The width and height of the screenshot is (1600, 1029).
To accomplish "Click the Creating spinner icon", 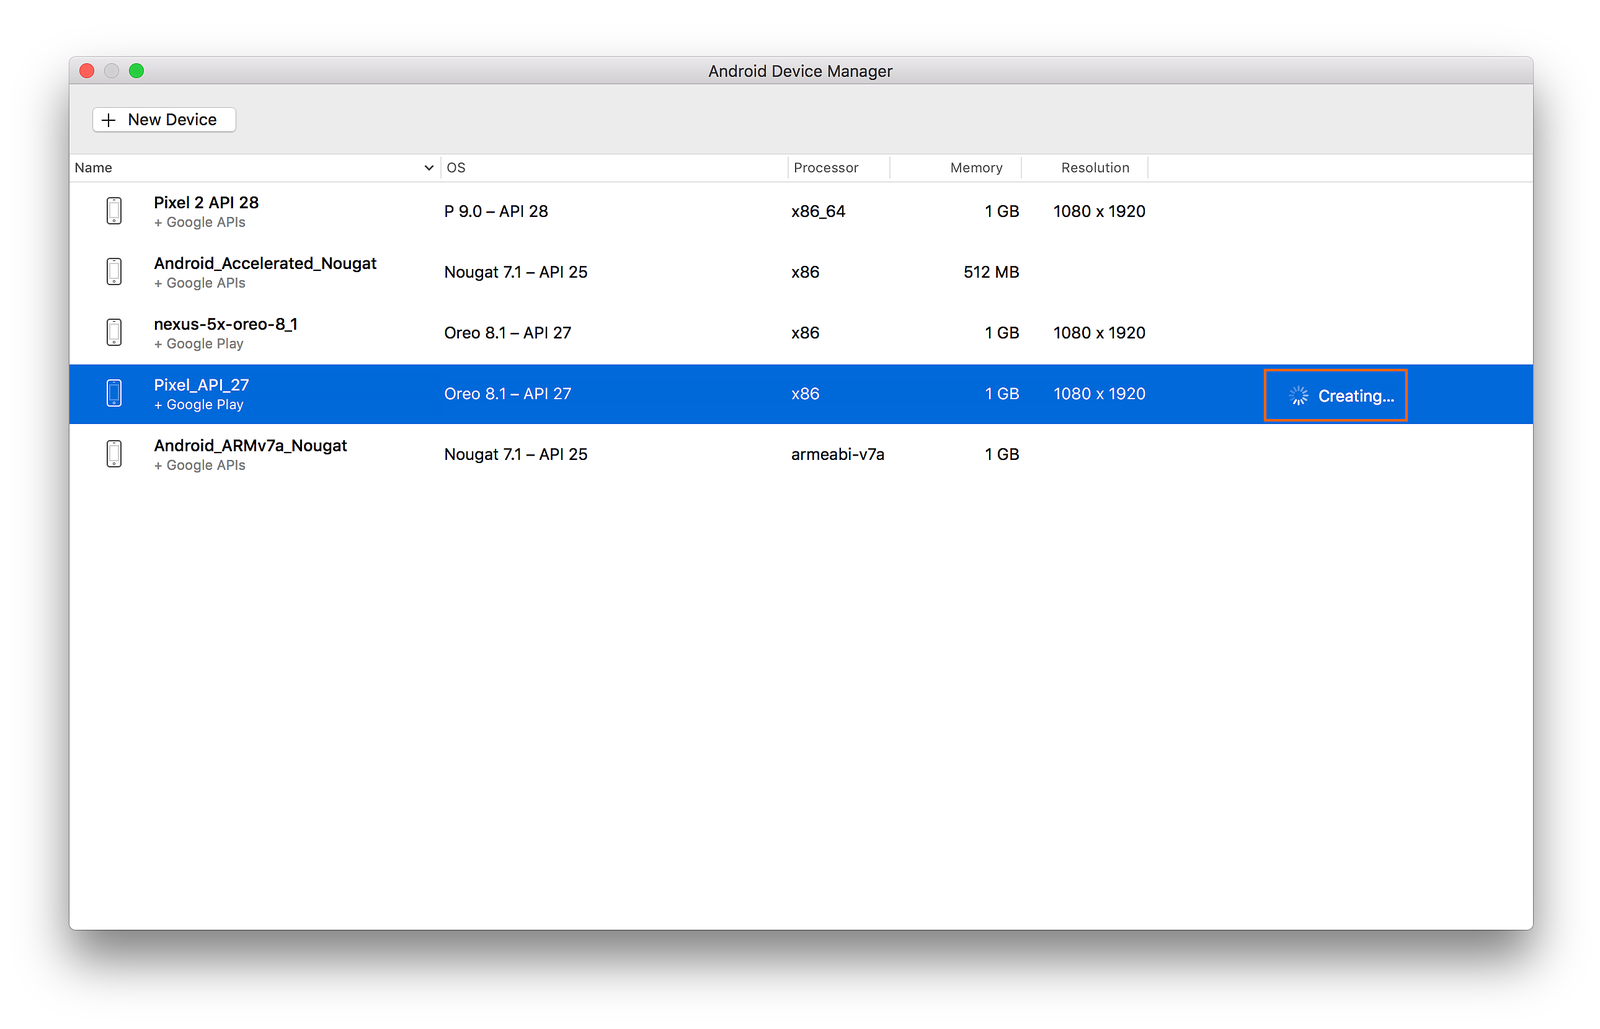I will 1298,396.
